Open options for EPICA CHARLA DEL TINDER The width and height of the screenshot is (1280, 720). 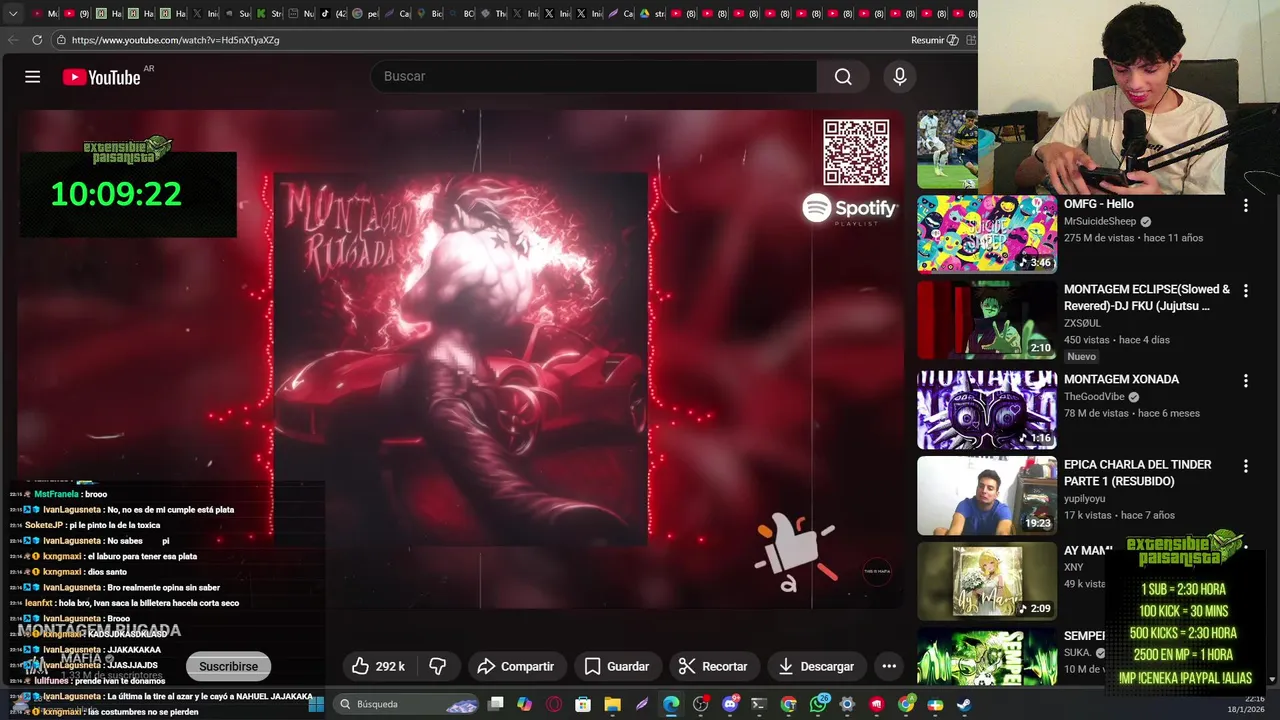pos(1245,466)
